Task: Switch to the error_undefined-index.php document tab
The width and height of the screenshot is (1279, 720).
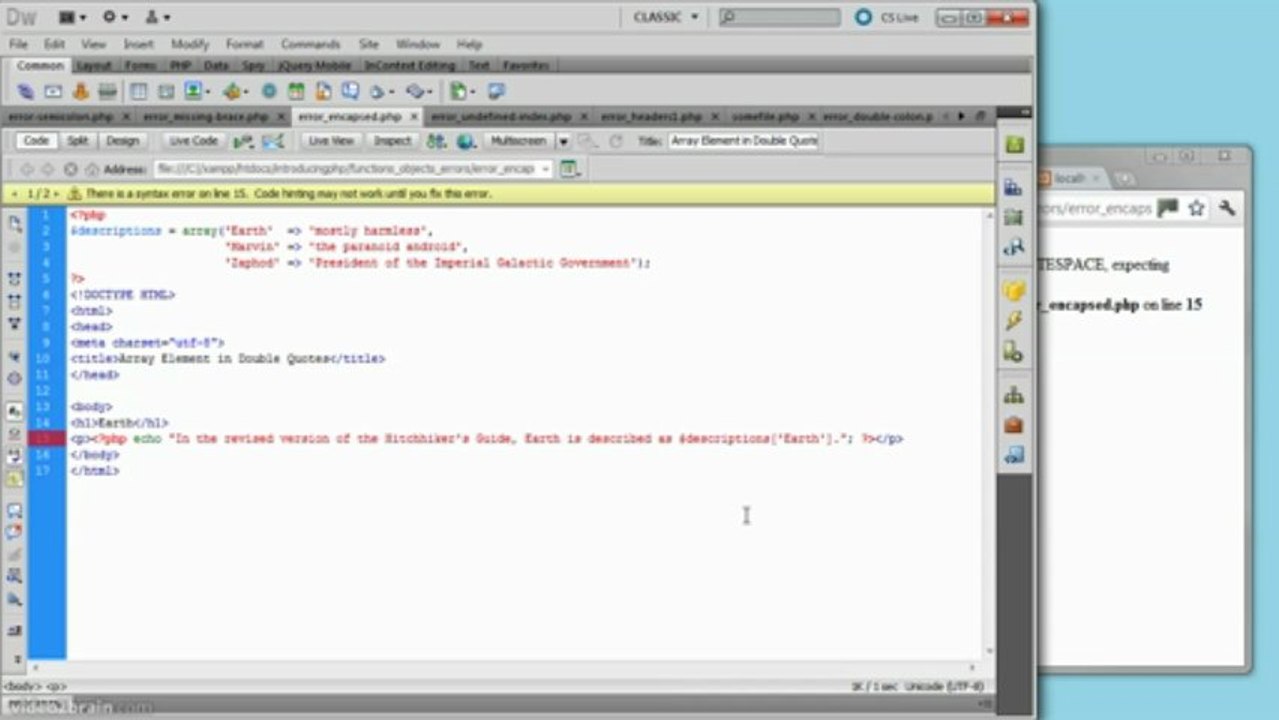Action: [x=500, y=117]
